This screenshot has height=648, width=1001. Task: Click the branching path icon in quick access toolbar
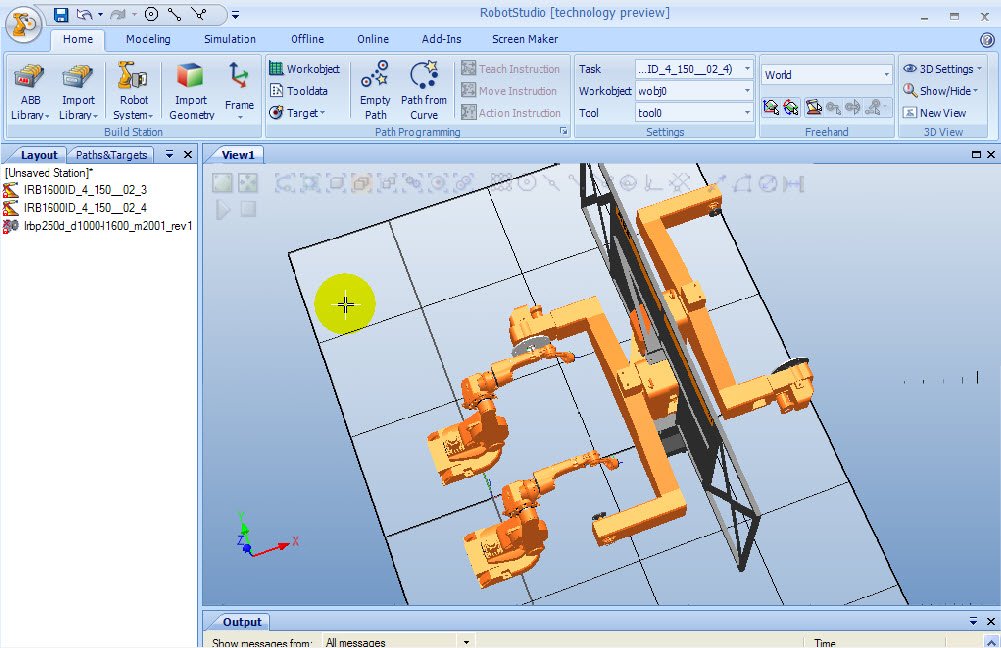click(199, 14)
